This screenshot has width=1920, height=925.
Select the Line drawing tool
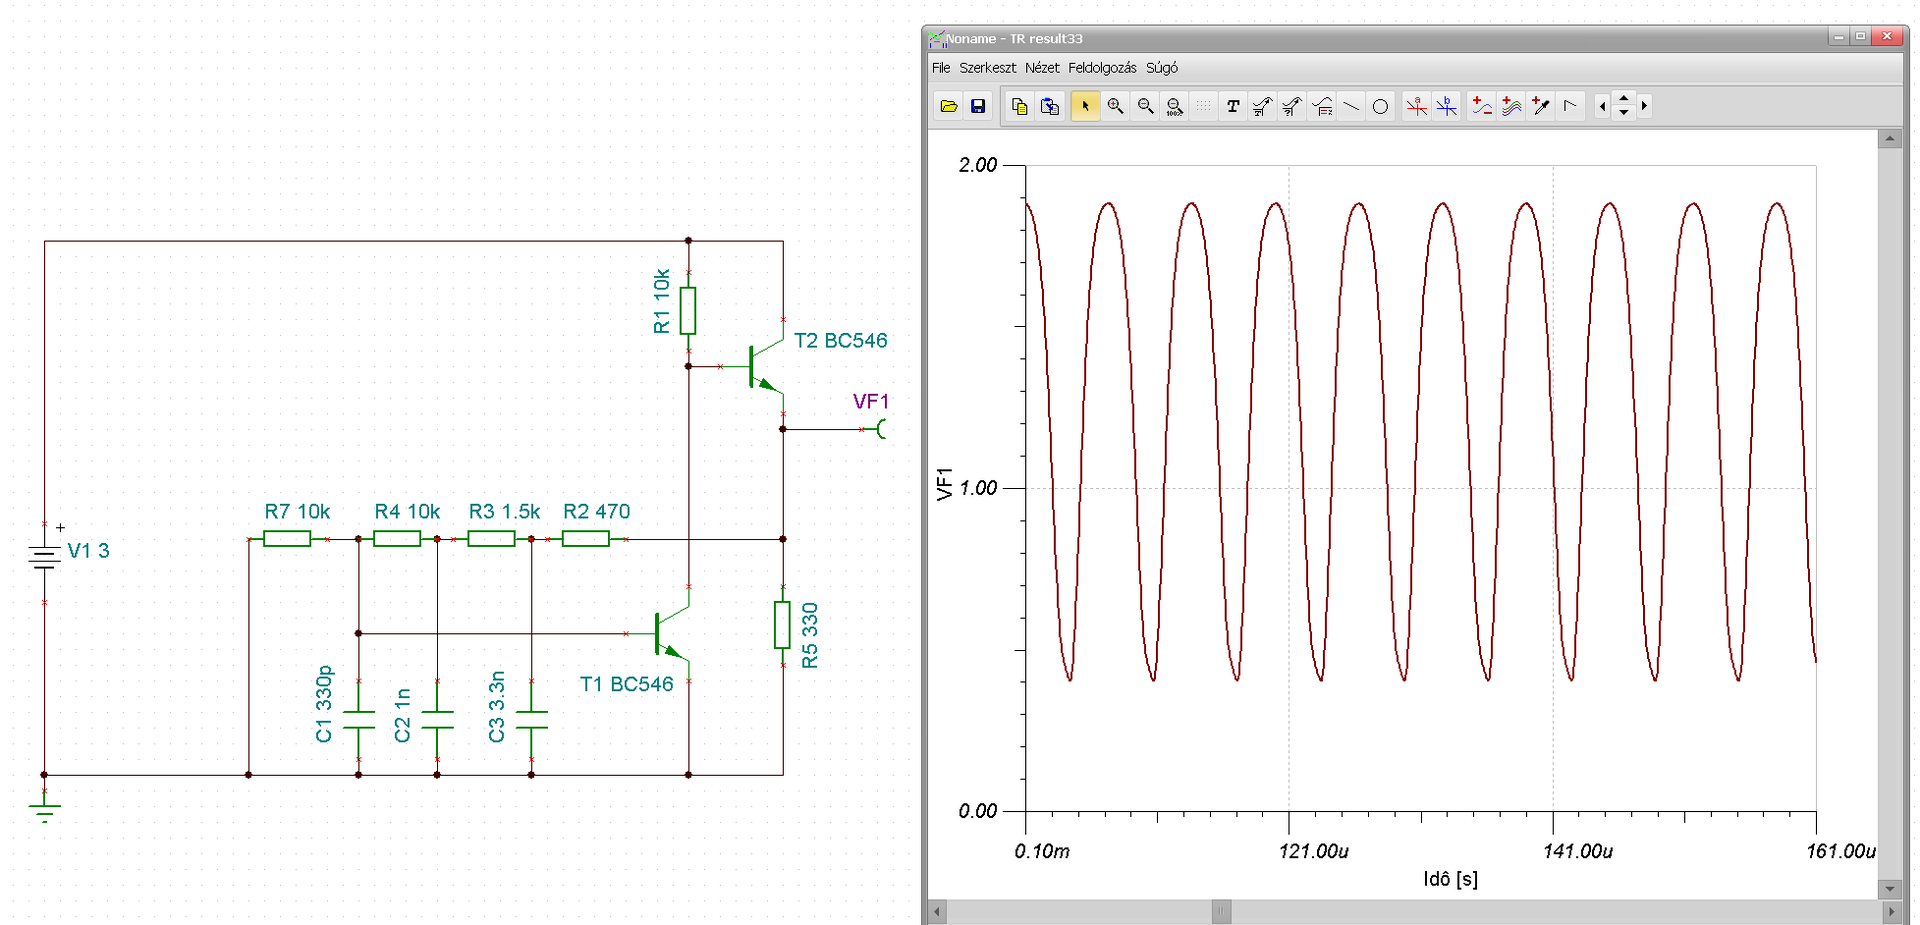coord(1351,106)
